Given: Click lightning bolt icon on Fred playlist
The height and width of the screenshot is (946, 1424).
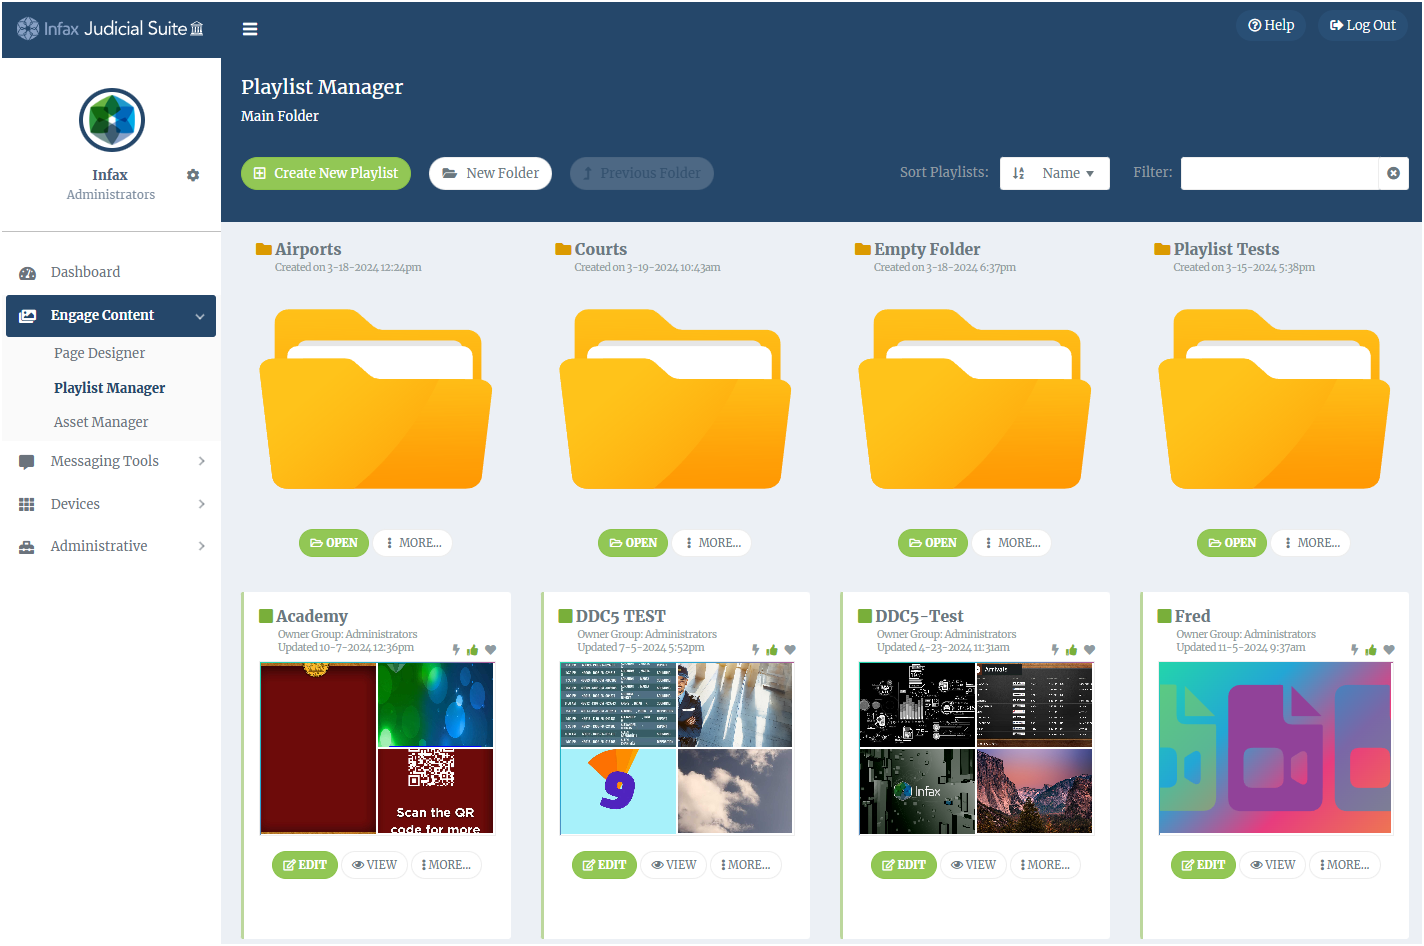Looking at the screenshot, I should [x=1354, y=650].
